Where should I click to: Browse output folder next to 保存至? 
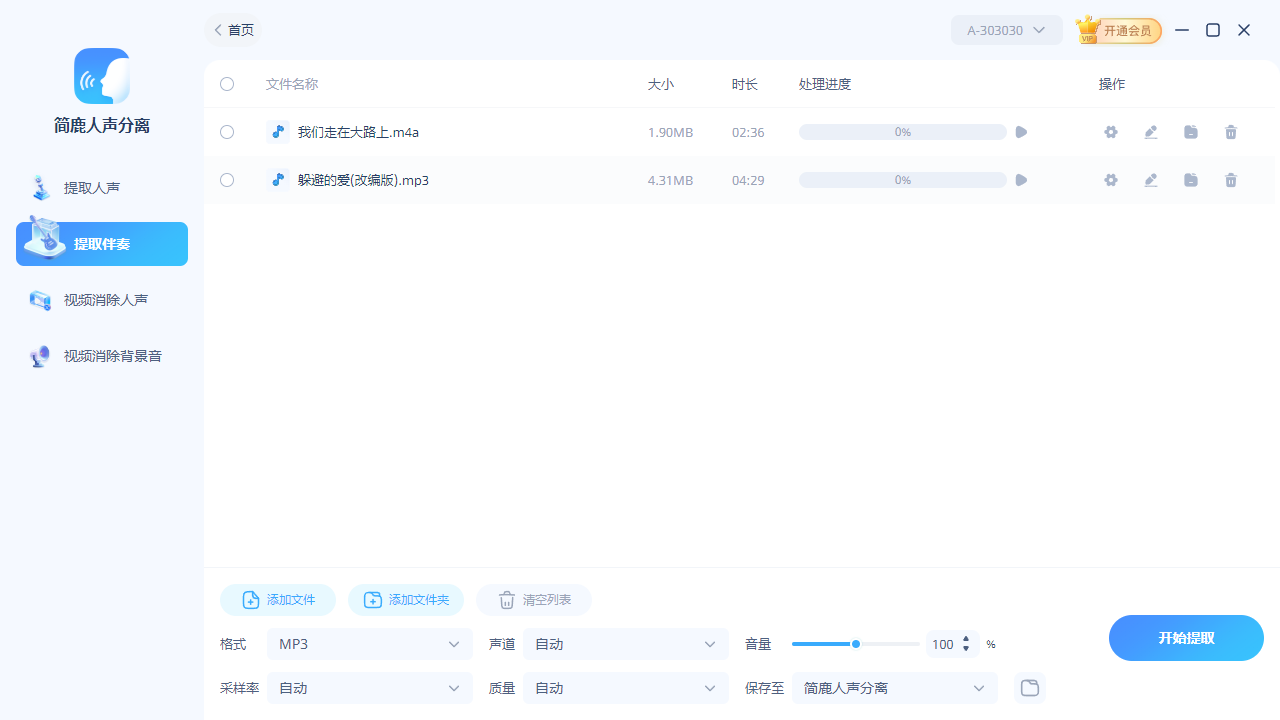(1029, 688)
